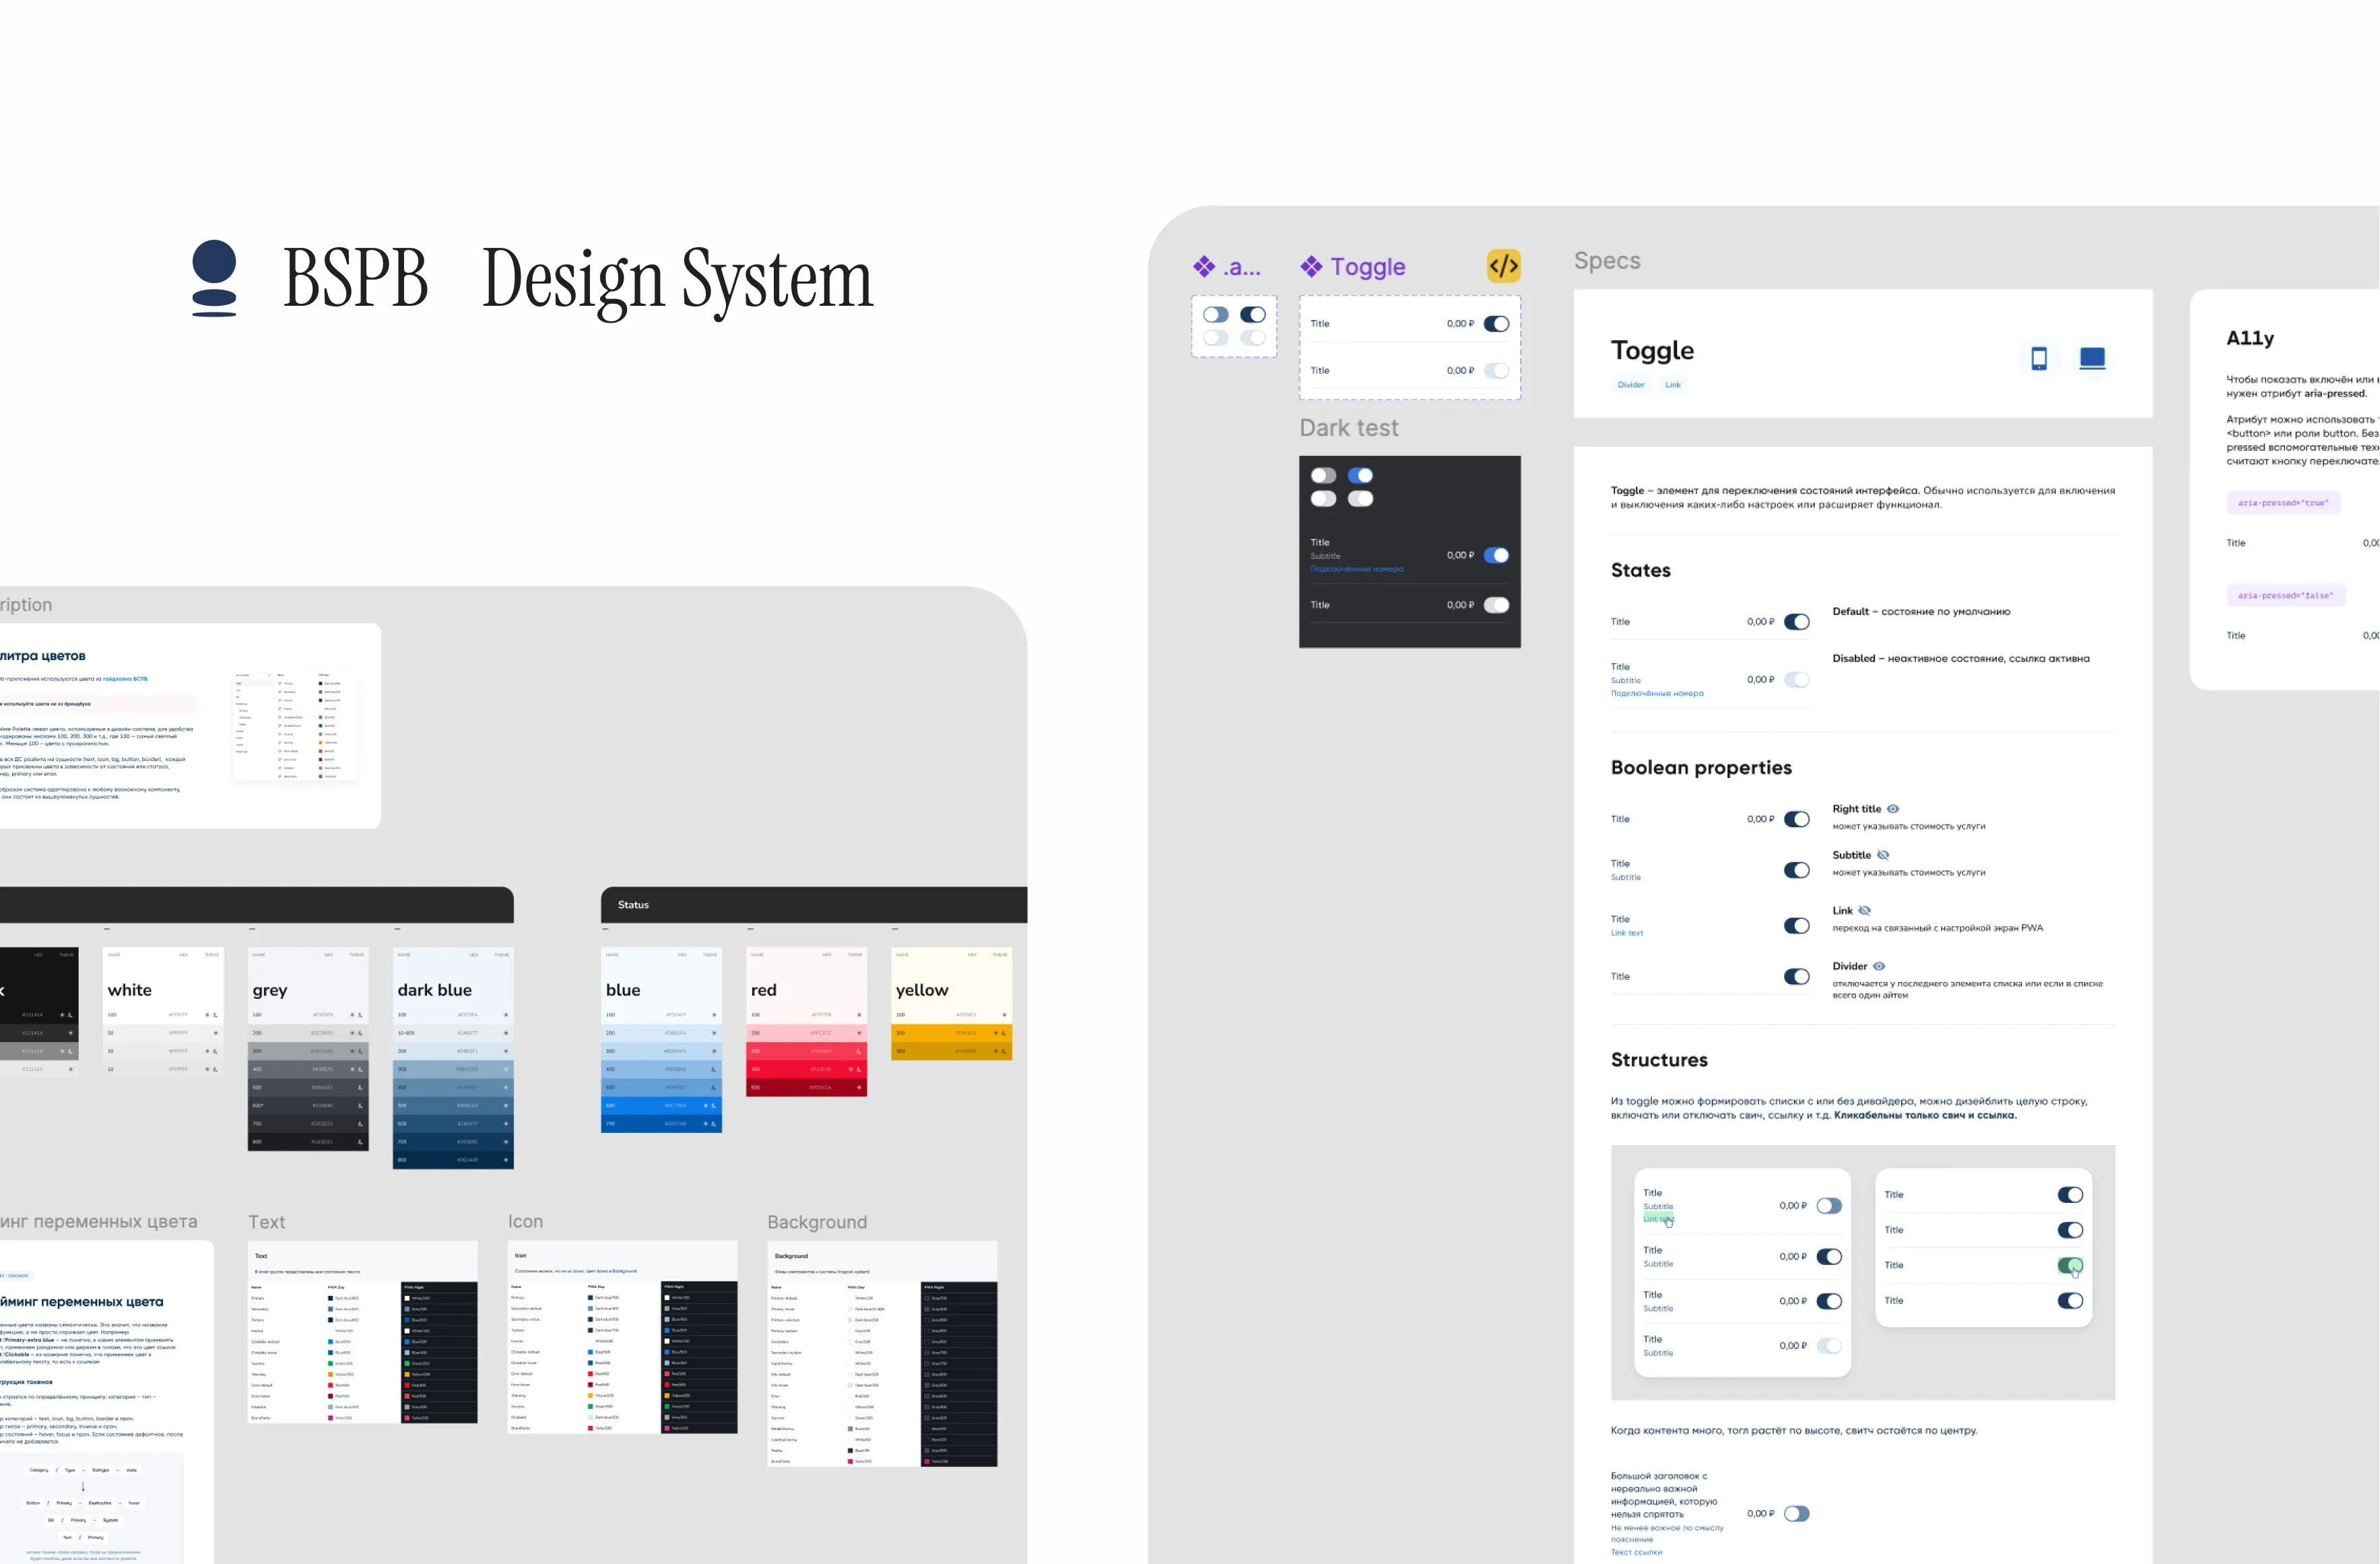The image size is (2380, 1564).
Task: Click the BSPB logo mark
Action: (x=214, y=278)
